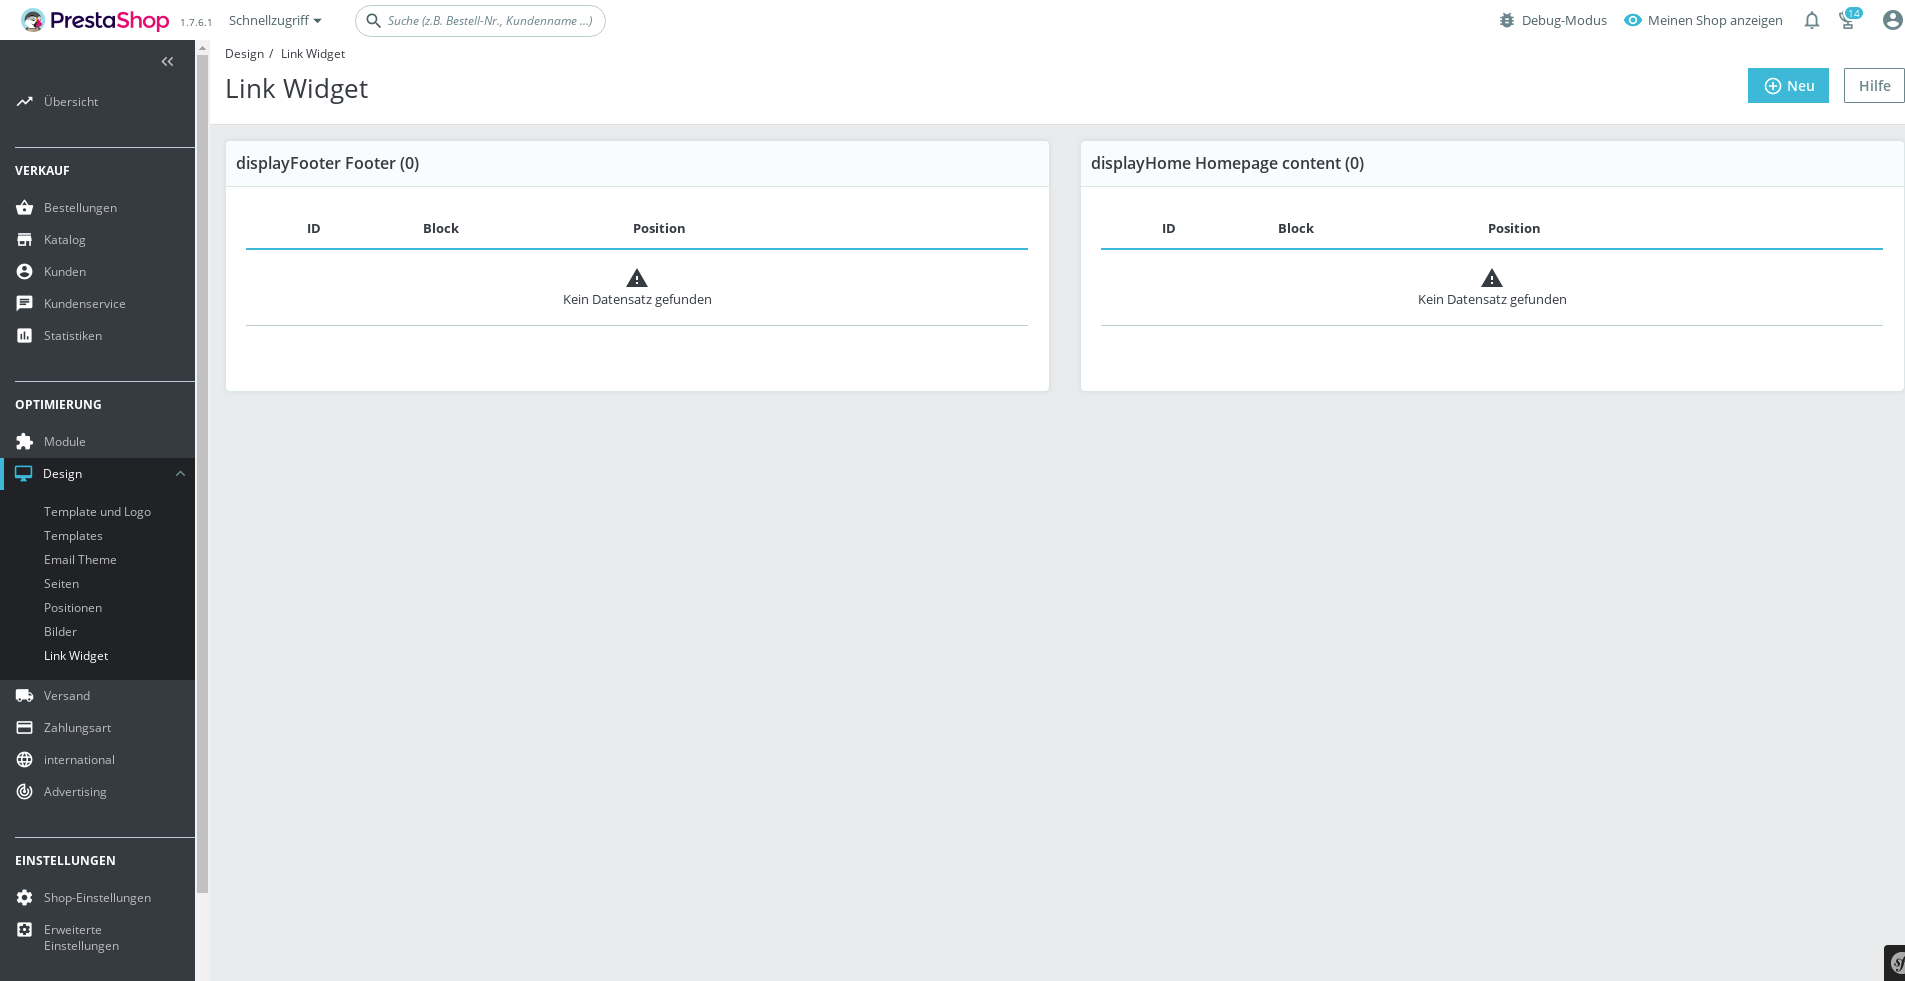The width and height of the screenshot is (1905, 981).
Task: Collapse the Design submenu chevron
Action: [181, 473]
